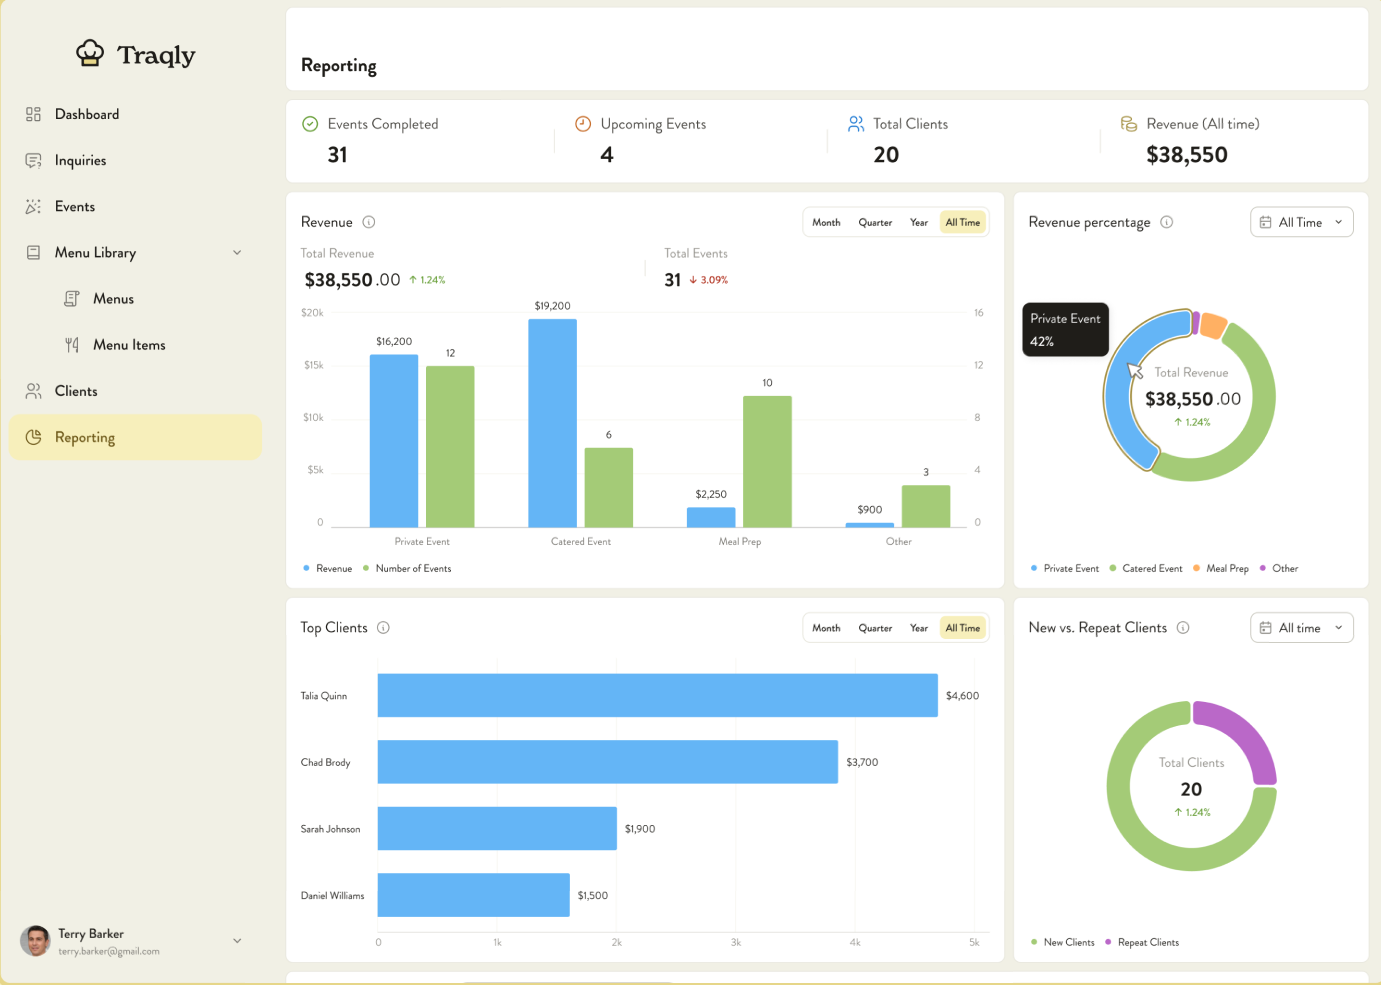The height and width of the screenshot is (985, 1381).
Task: Click Talia Quinn's bar in Top Clients
Action: tap(655, 695)
